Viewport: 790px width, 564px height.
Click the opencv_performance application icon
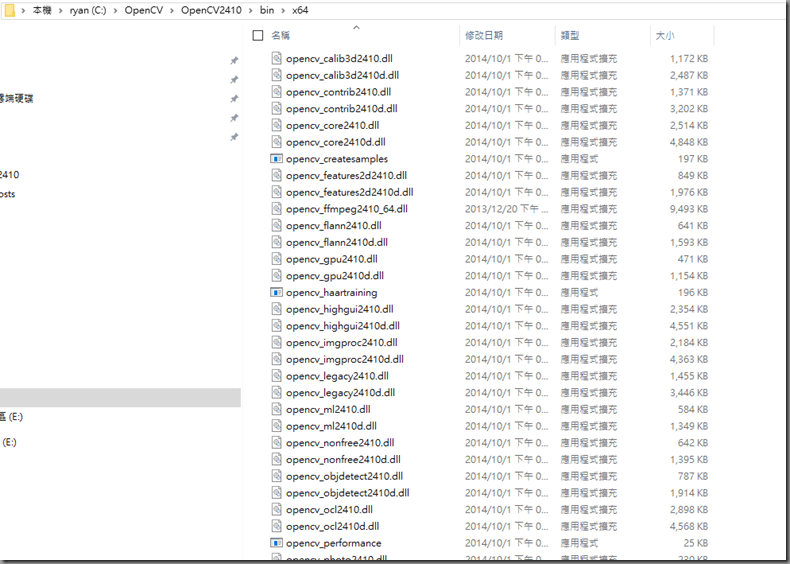276,543
